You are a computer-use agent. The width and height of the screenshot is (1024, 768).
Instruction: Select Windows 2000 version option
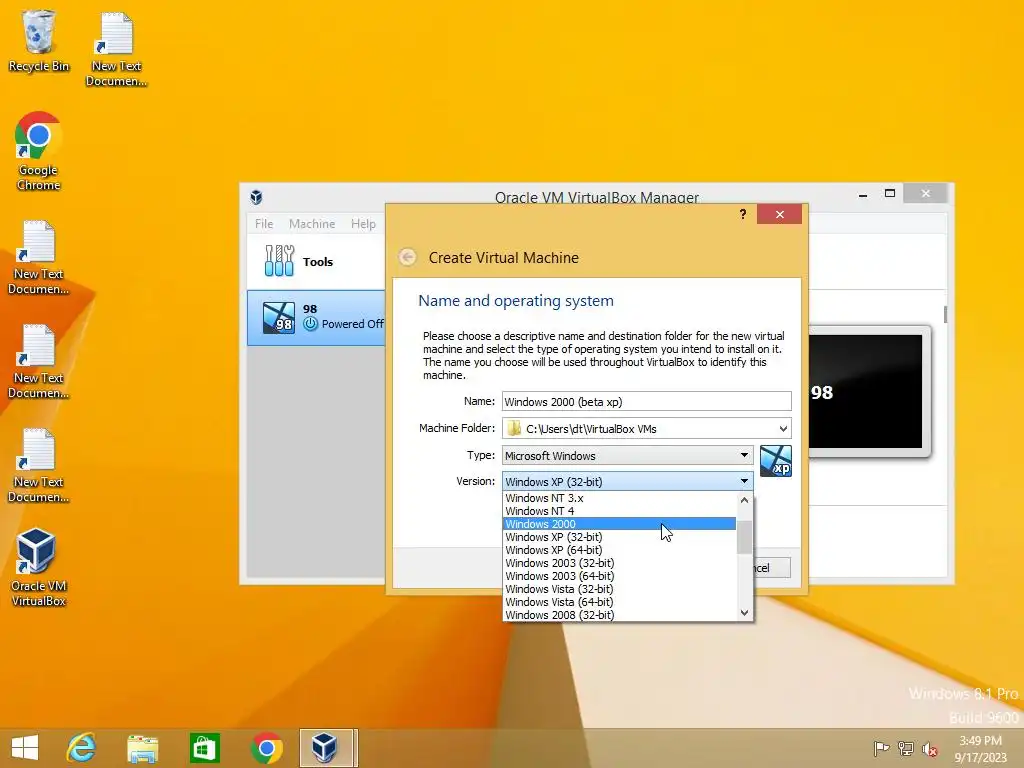(x=619, y=524)
